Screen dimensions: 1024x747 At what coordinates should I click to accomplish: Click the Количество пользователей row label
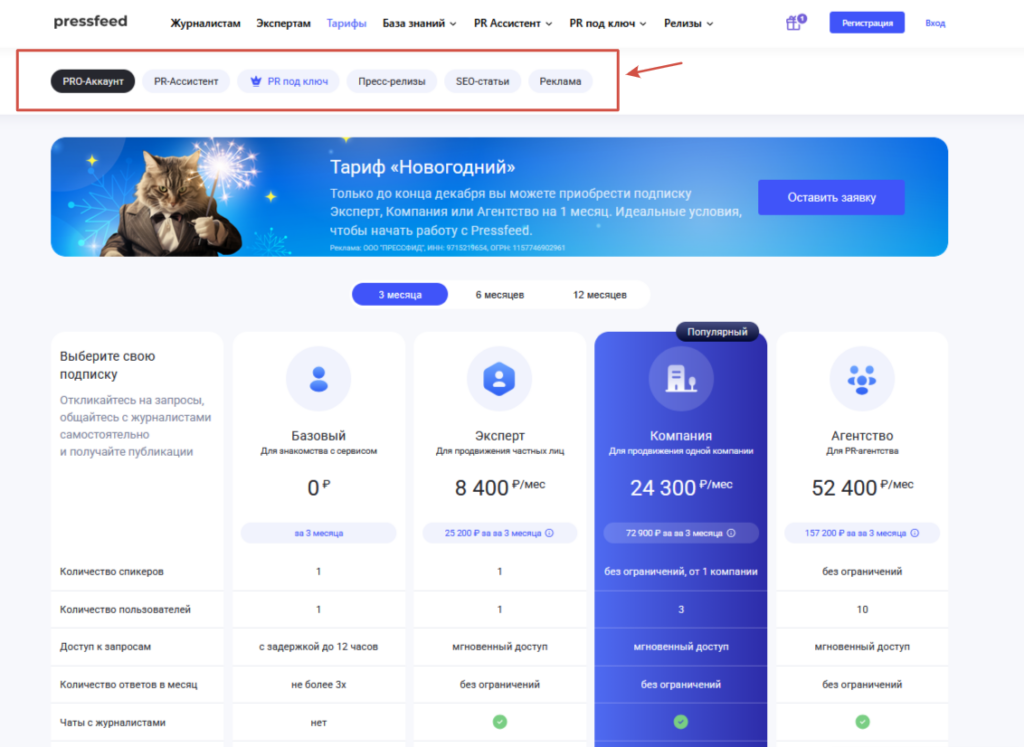(x=125, y=609)
